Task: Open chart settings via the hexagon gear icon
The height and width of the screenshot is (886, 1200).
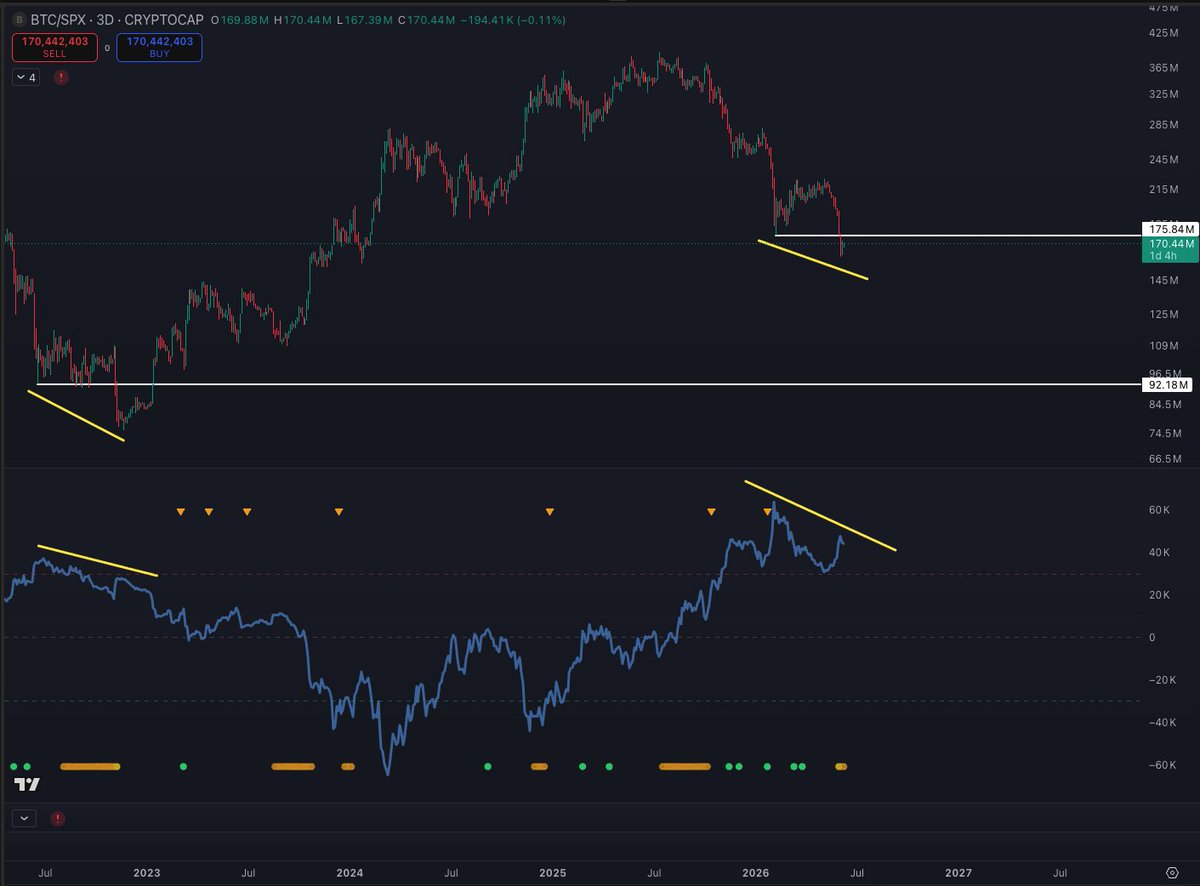Action: point(1171,872)
